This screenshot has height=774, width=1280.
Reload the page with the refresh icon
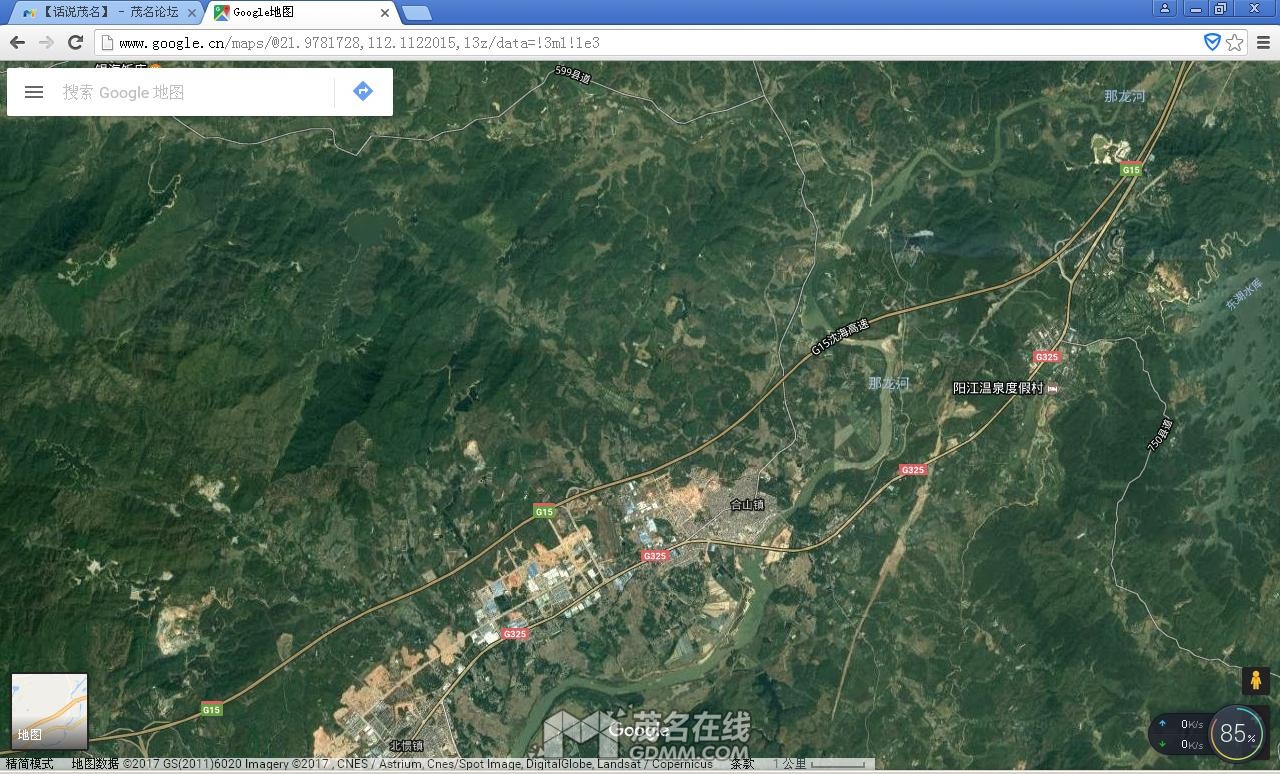point(75,42)
